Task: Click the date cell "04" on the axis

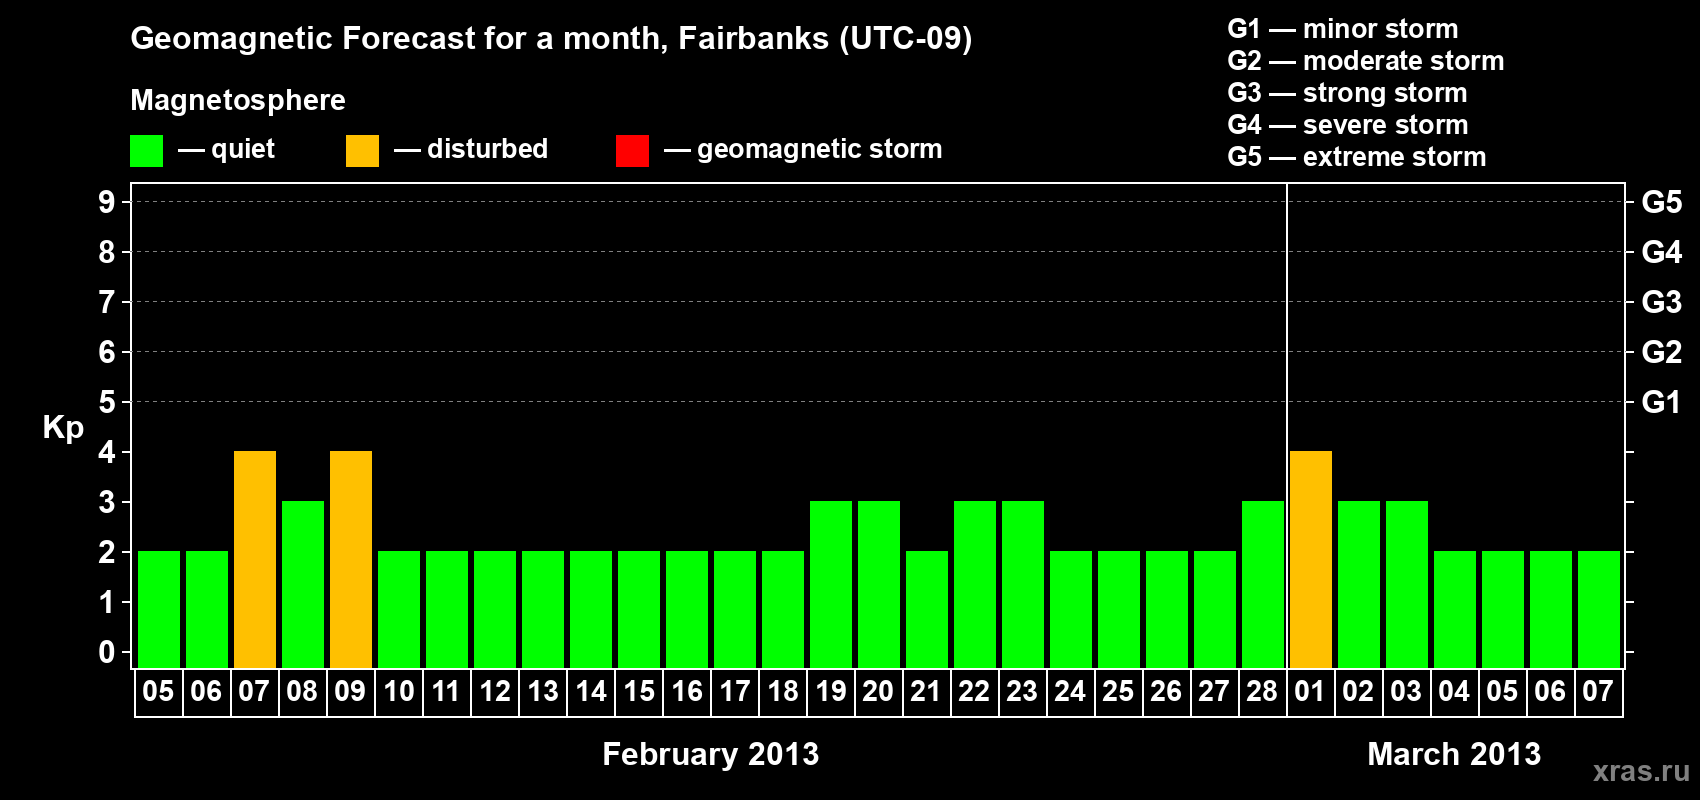Action: pos(1455,692)
